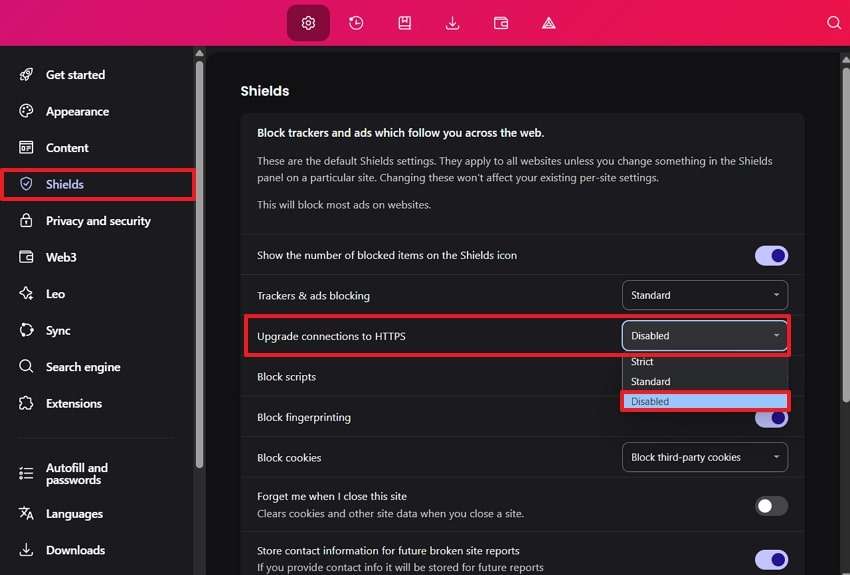Open the Wallet icon in top bar
Image resolution: width=850 pixels, height=575 pixels.
click(x=501, y=23)
